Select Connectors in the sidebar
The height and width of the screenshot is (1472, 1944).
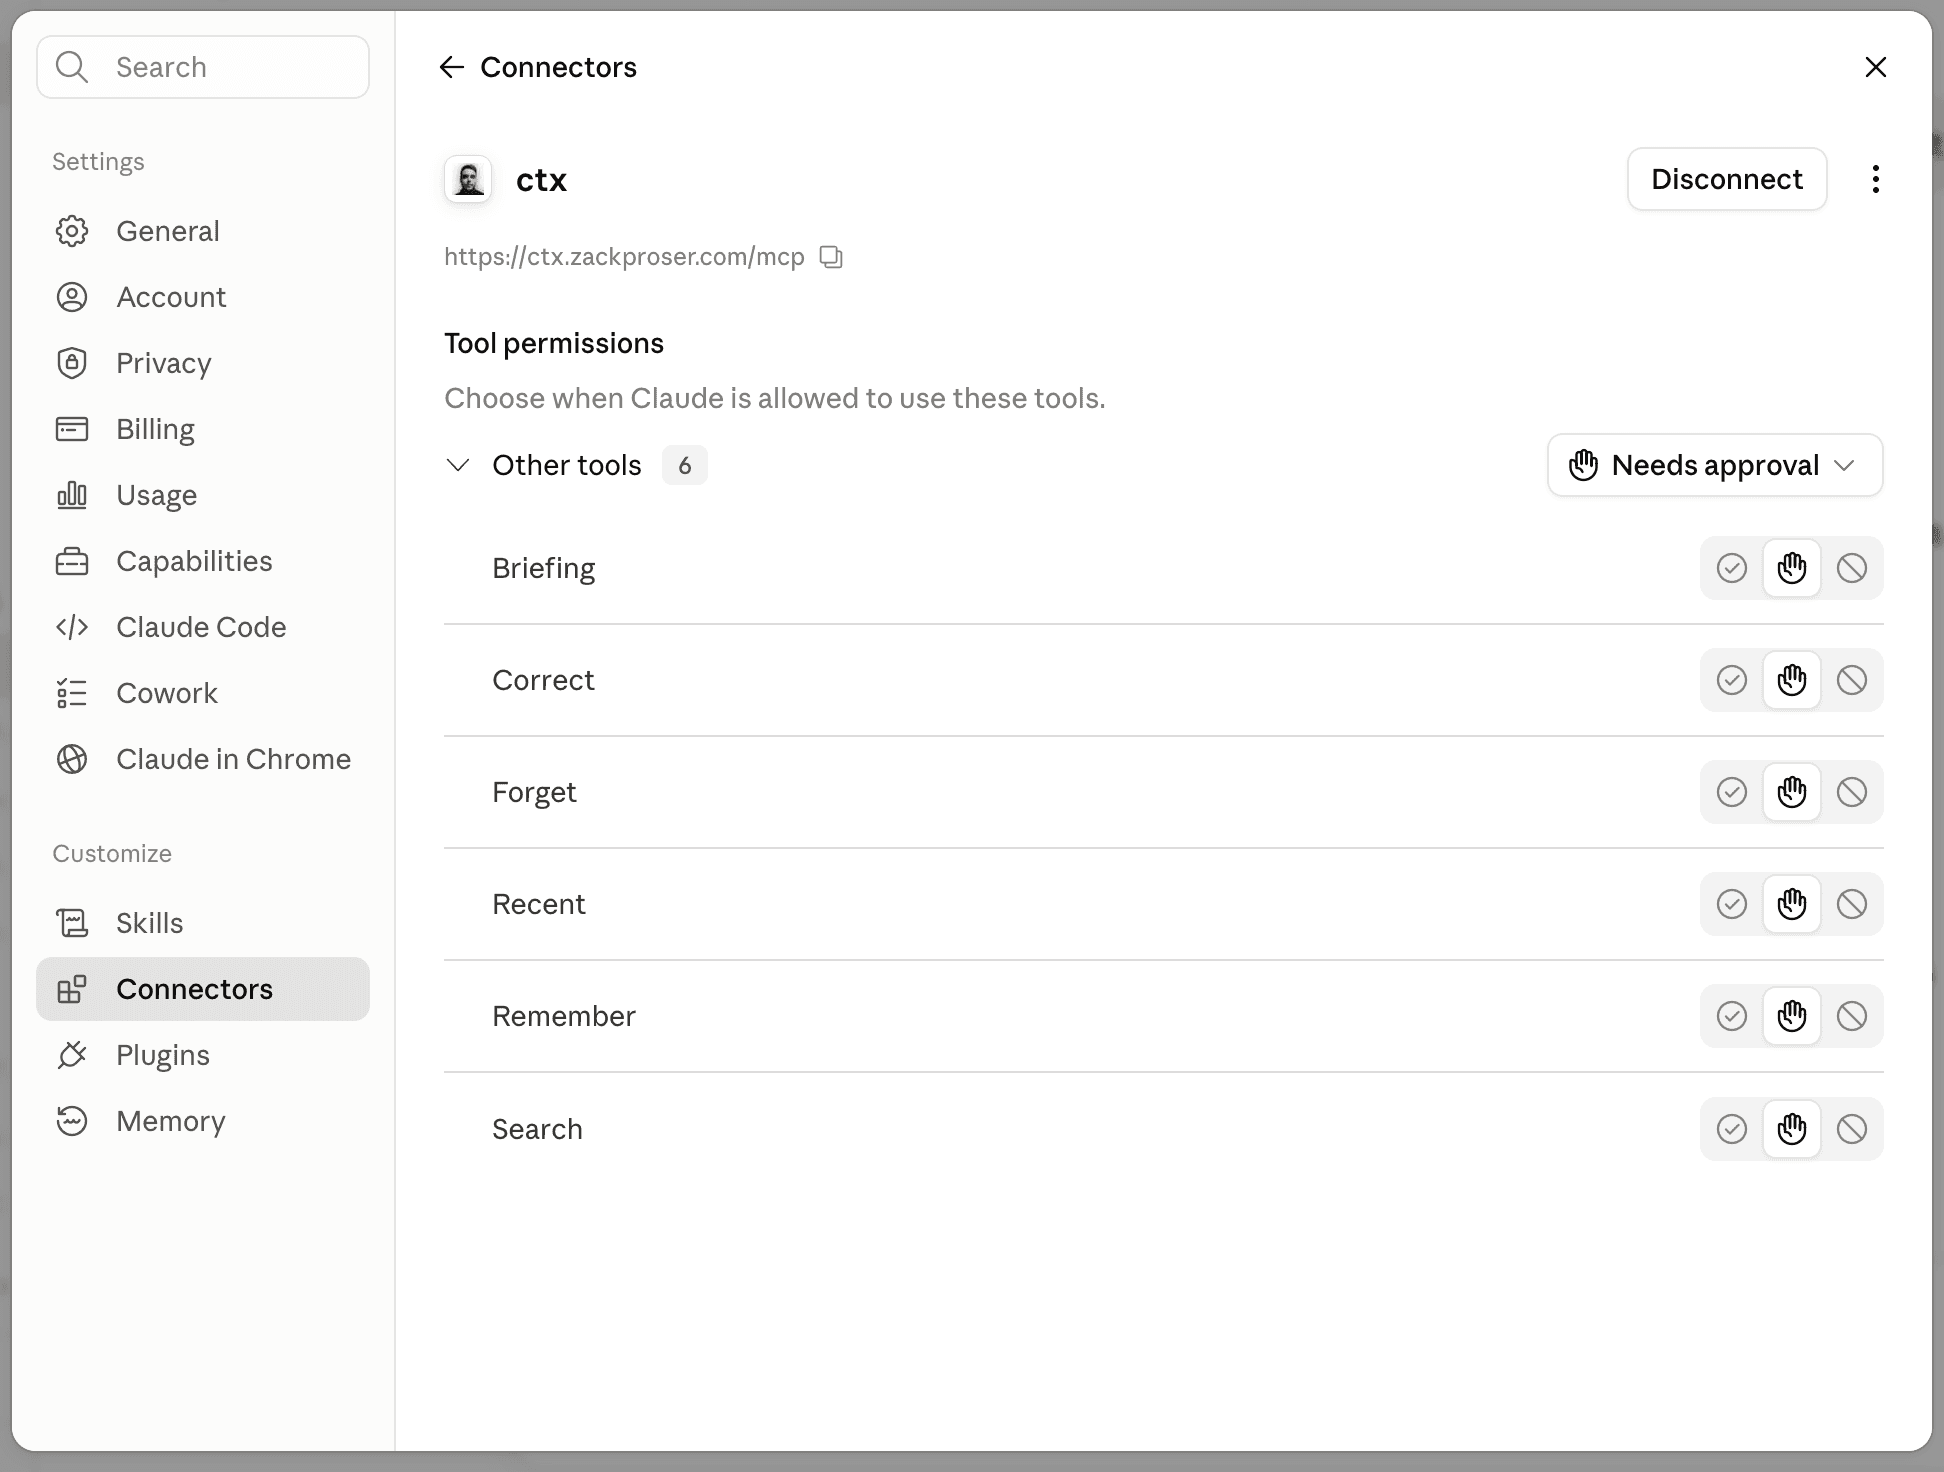[203, 989]
